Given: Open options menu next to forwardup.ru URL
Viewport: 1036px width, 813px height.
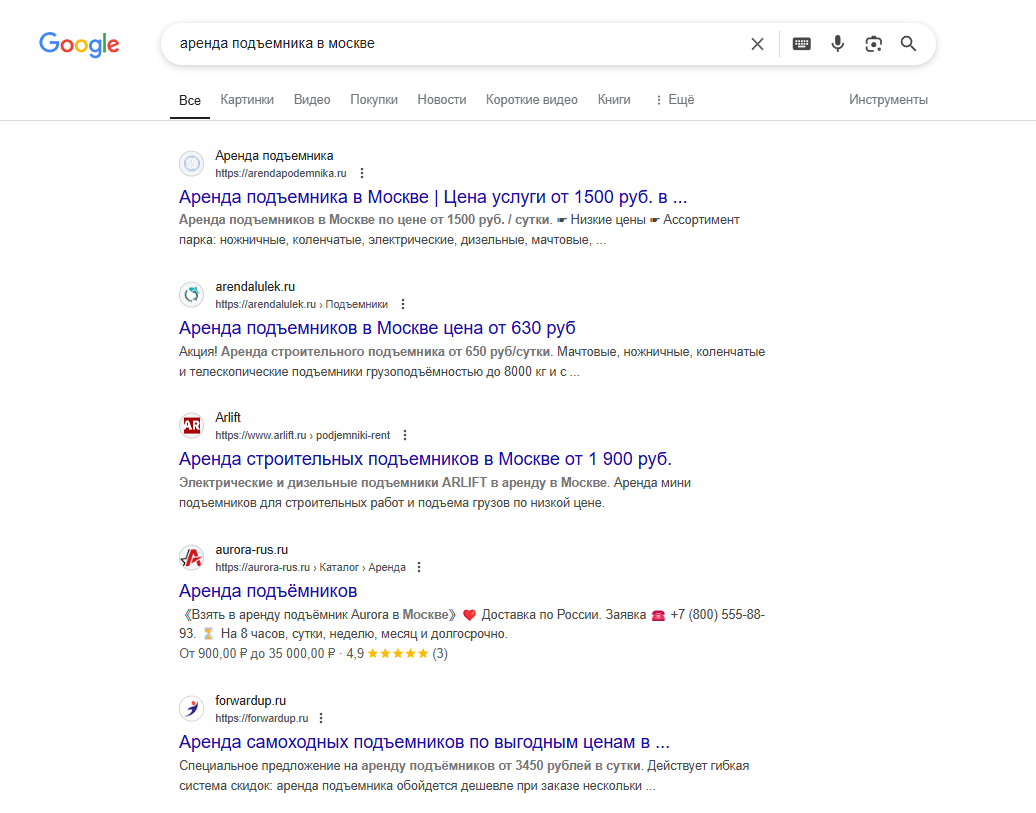Looking at the screenshot, I should [x=321, y=718].
